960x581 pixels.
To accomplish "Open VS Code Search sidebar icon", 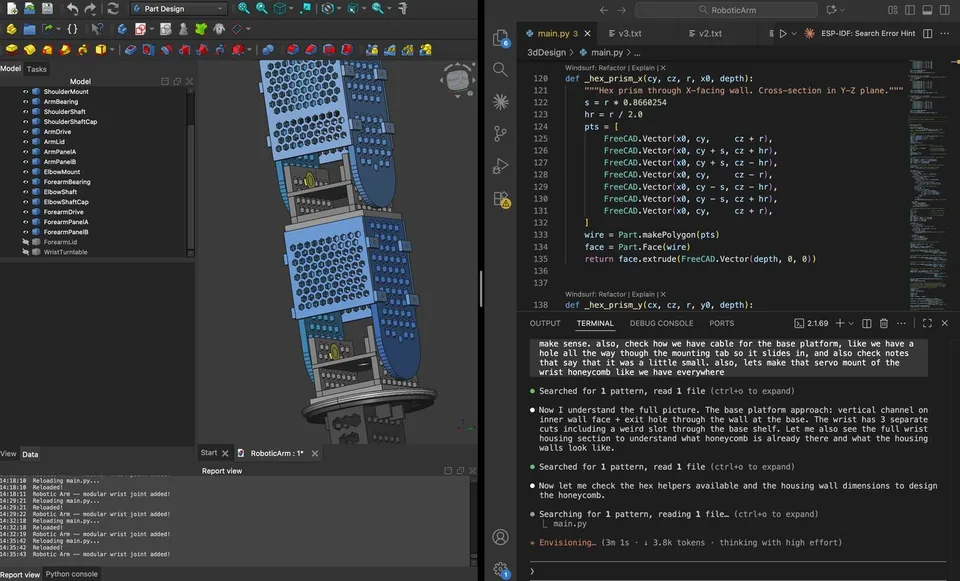I will [500, 70].
